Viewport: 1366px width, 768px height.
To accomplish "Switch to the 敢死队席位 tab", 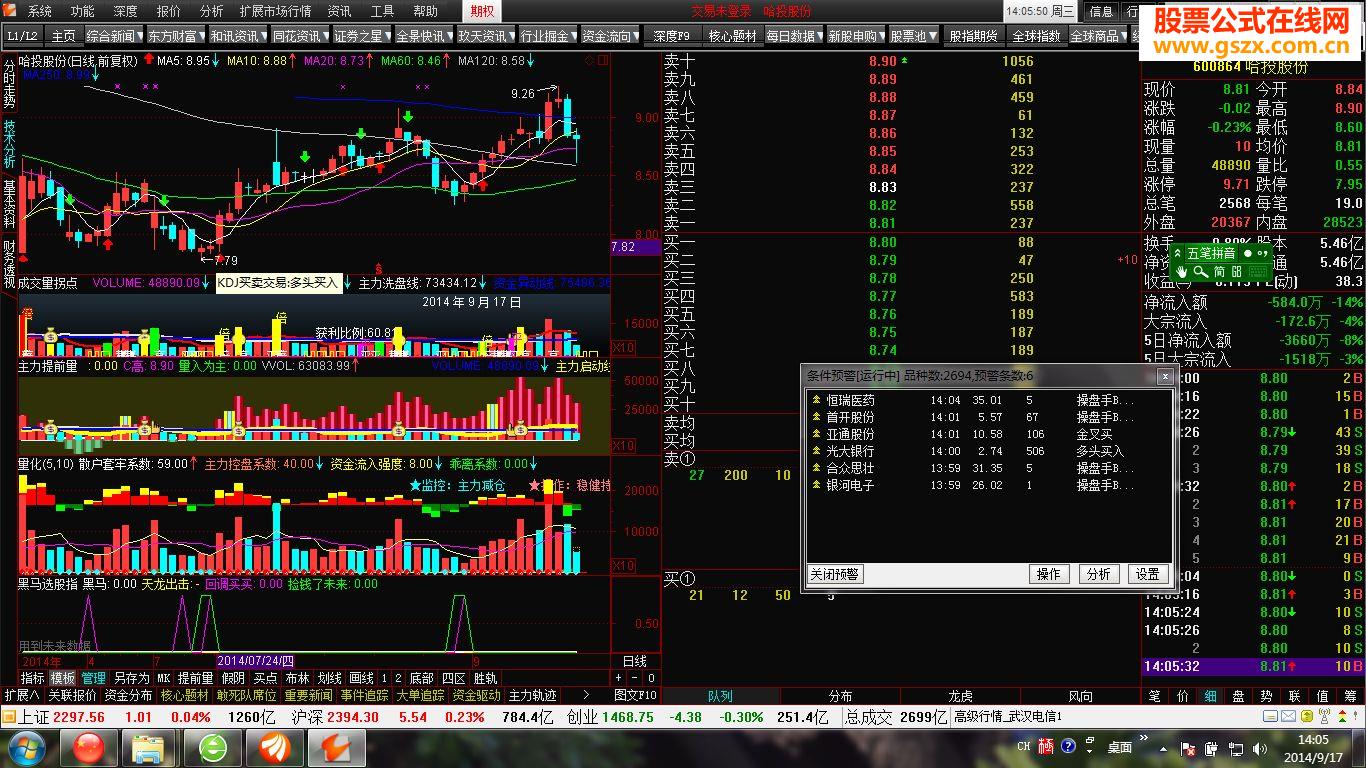I will coord(247,695).
